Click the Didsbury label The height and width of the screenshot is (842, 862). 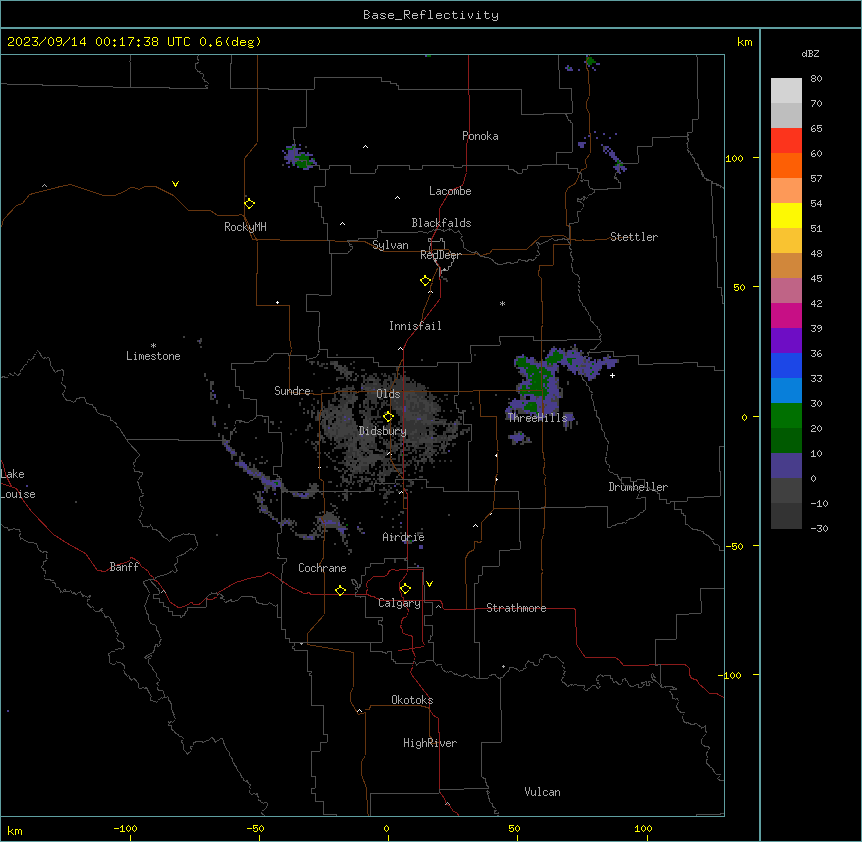pos(383,431)
